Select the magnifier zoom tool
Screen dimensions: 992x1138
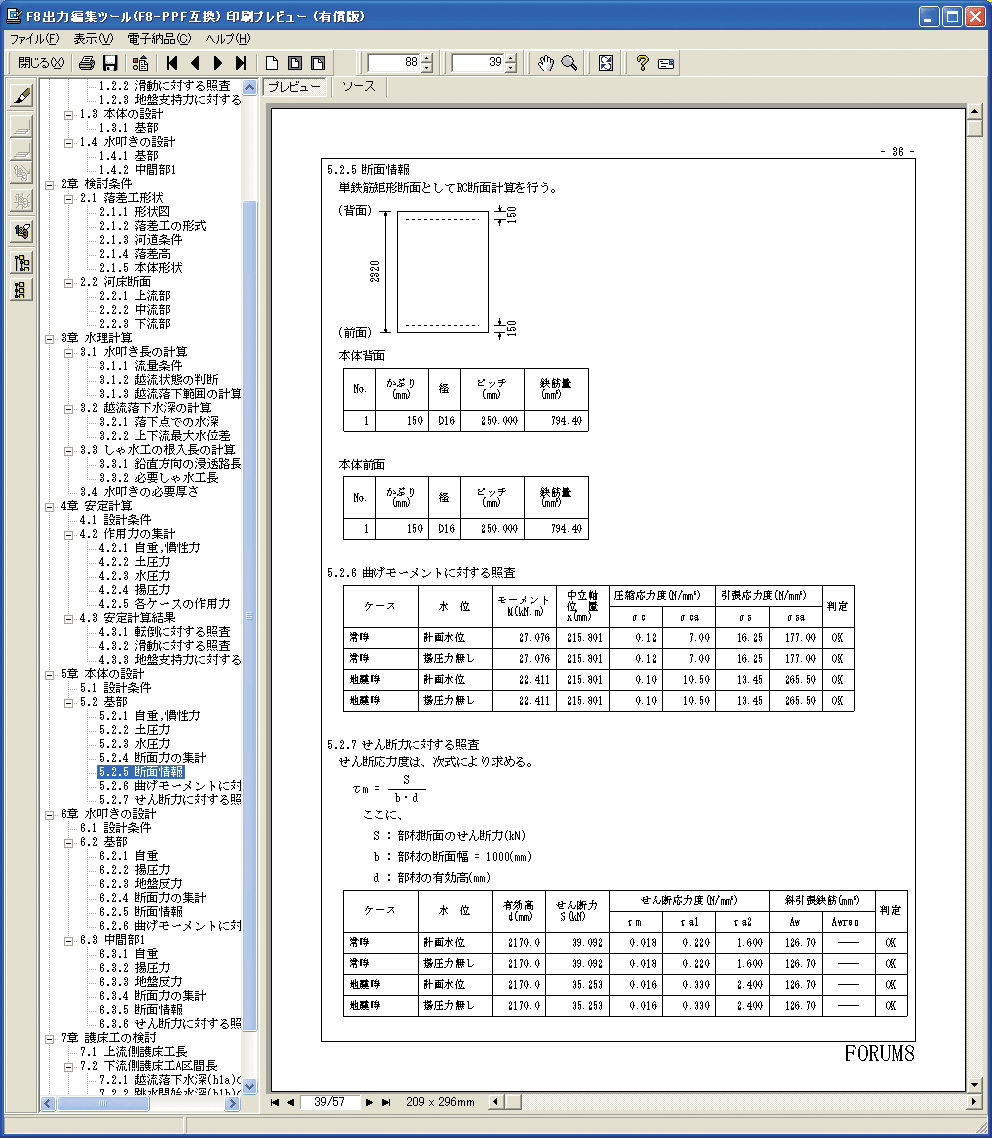pos(570,63)
